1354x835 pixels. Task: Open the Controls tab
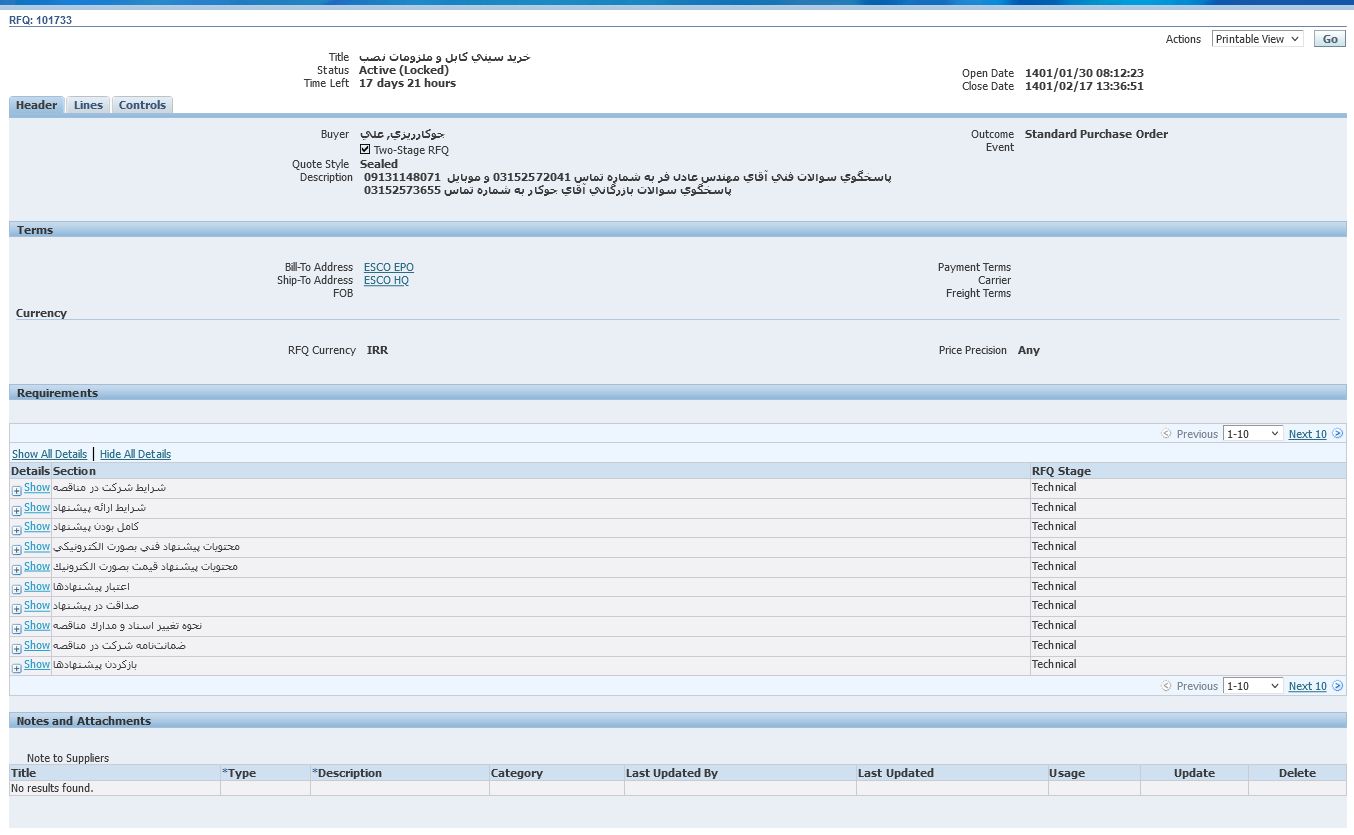[142, 105]
